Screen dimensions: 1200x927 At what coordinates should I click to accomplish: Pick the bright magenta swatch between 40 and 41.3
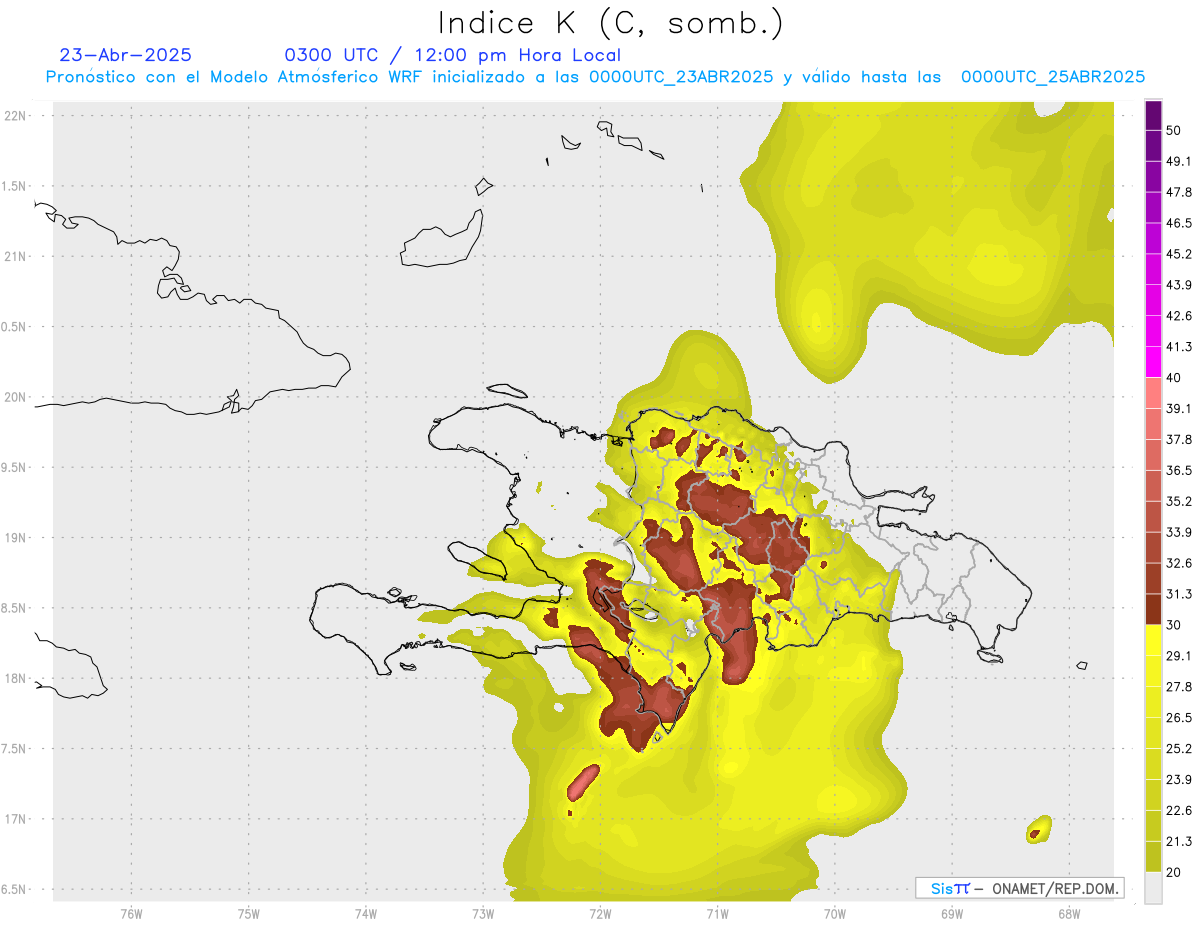point(1153,362)
